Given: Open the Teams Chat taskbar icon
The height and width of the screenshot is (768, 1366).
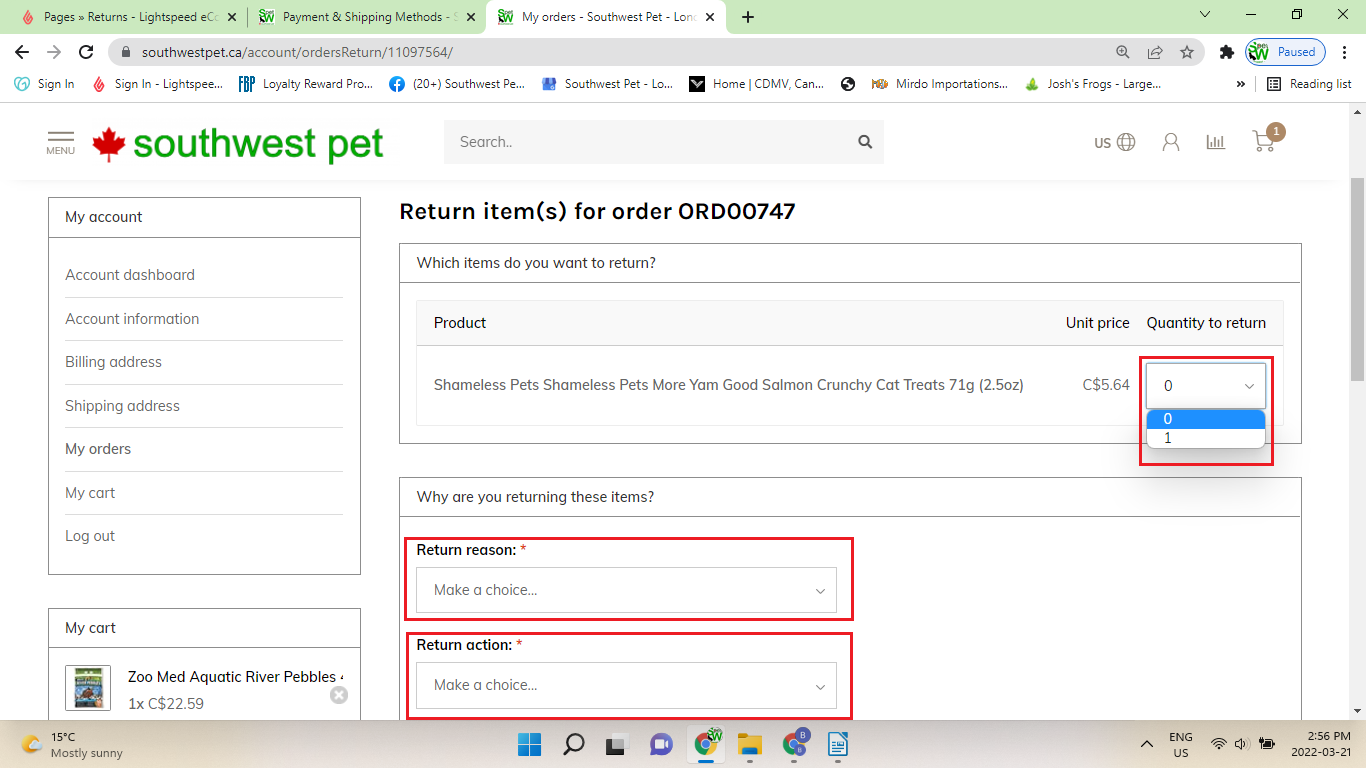Looking at the screenshot, I should click(661, 744).
